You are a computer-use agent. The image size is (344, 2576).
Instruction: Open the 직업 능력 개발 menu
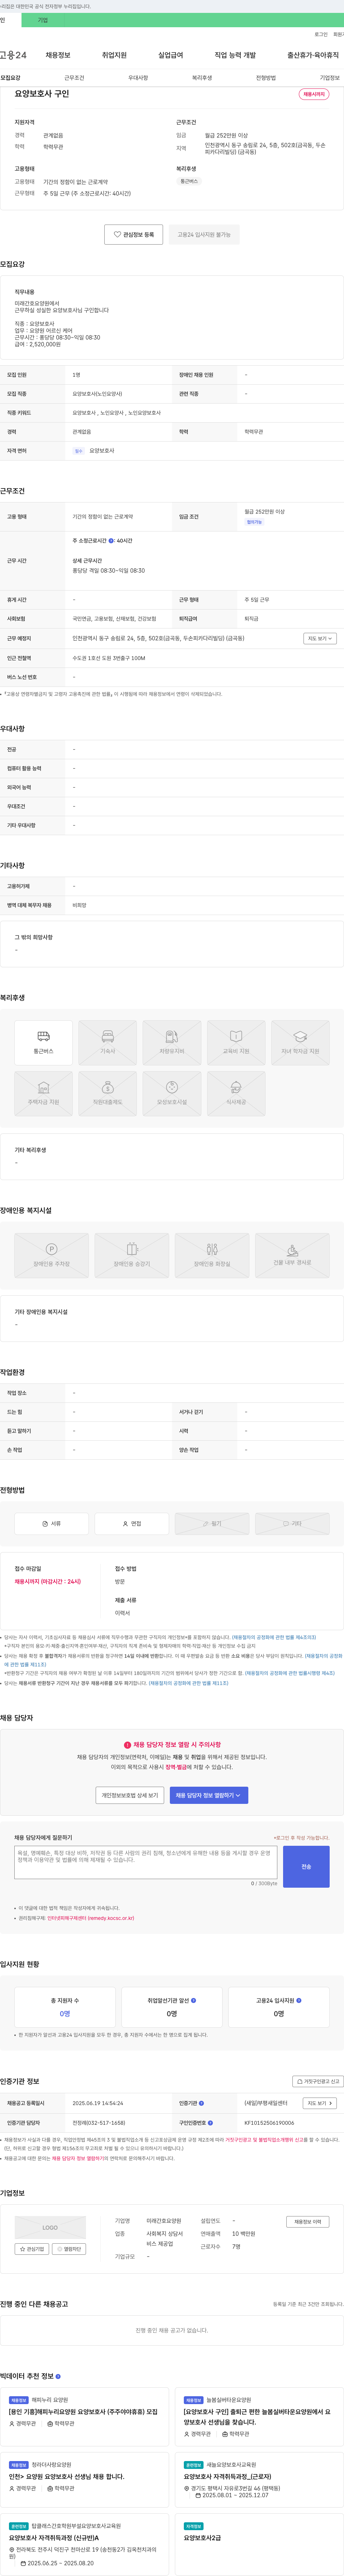coord(235,55)
